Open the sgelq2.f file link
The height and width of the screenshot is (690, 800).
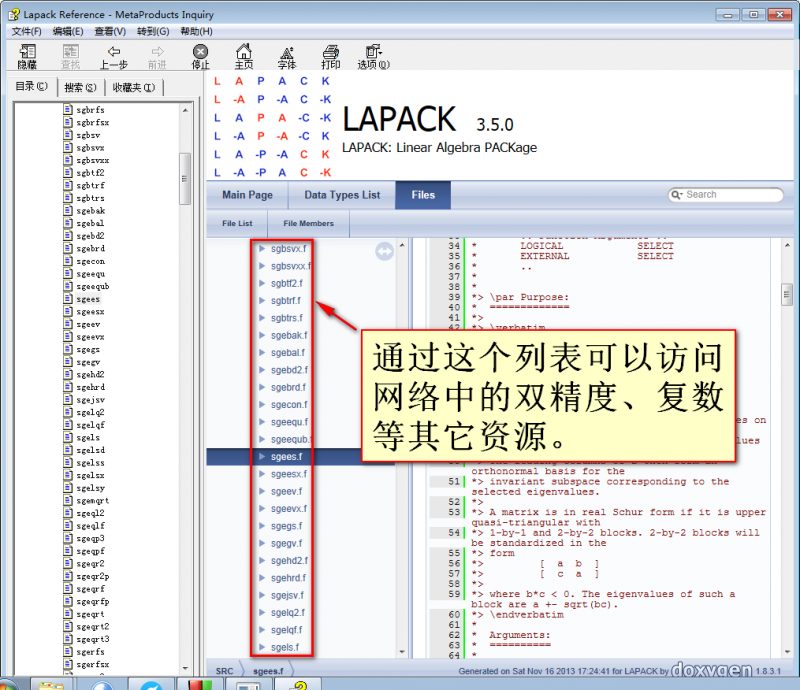288,612
